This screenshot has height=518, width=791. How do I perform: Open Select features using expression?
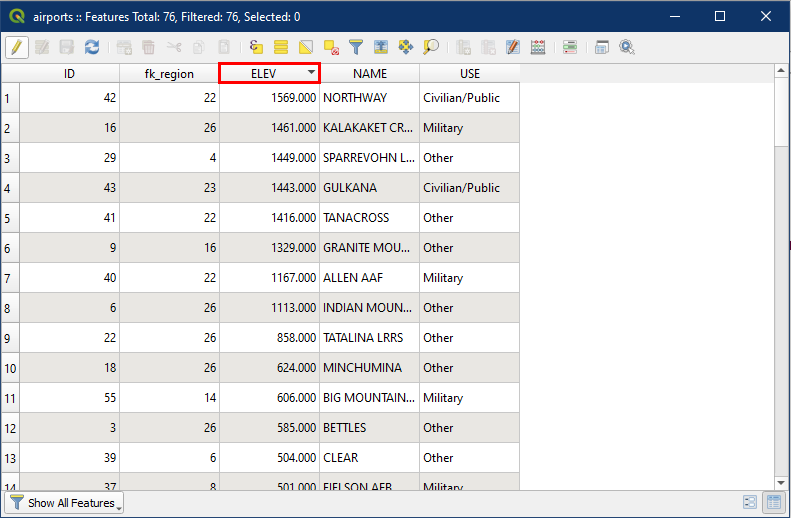[x=257, y=47]
